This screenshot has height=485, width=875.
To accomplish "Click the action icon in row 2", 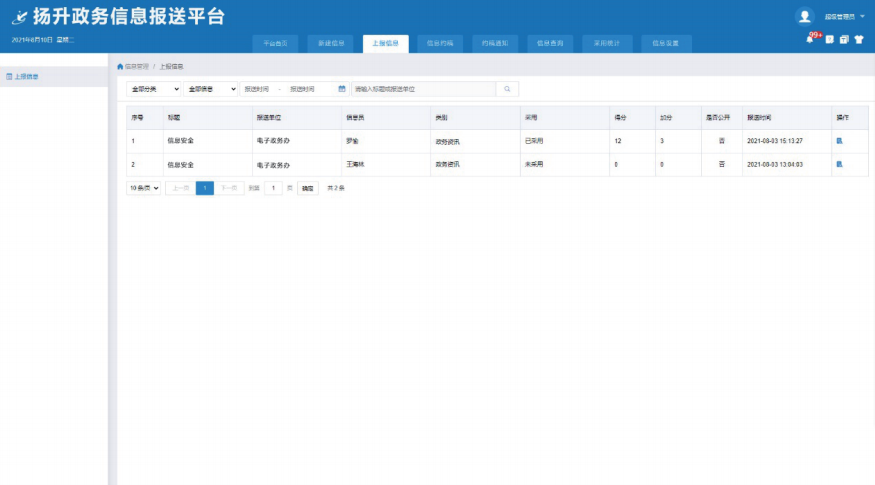I will point(839,164).
